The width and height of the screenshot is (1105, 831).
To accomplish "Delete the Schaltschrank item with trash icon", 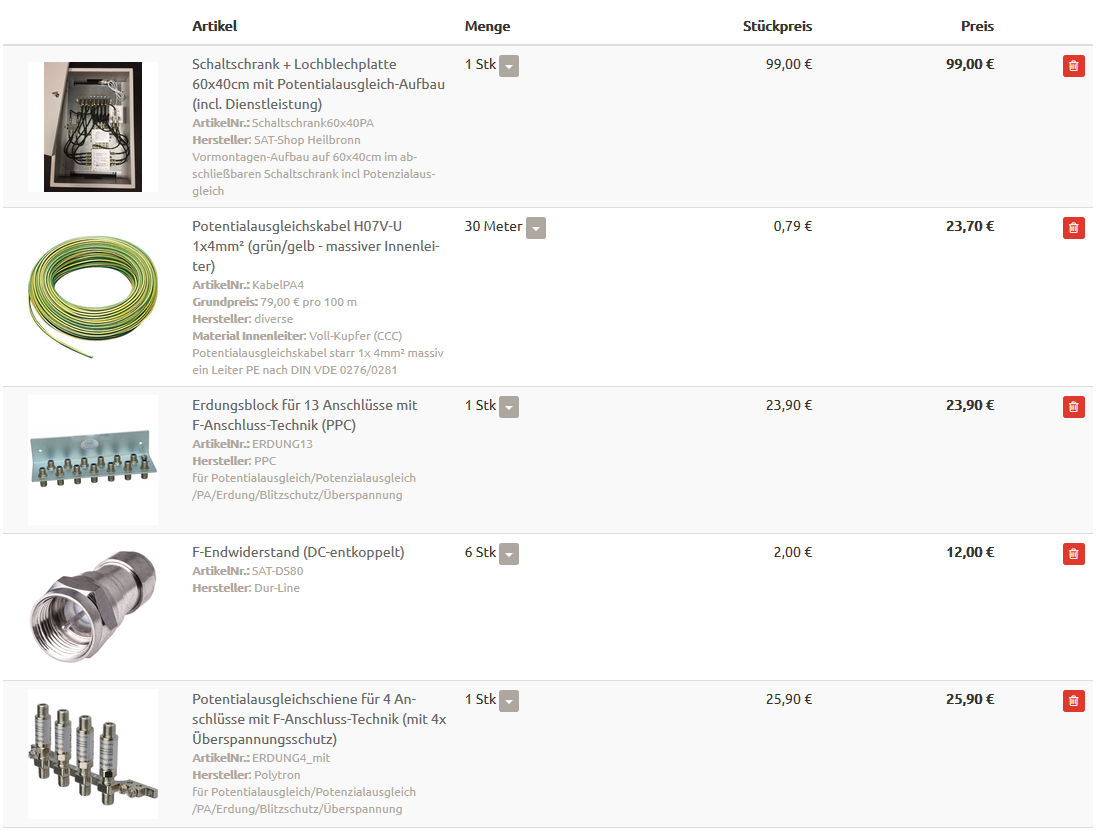I will (1073, 66).
